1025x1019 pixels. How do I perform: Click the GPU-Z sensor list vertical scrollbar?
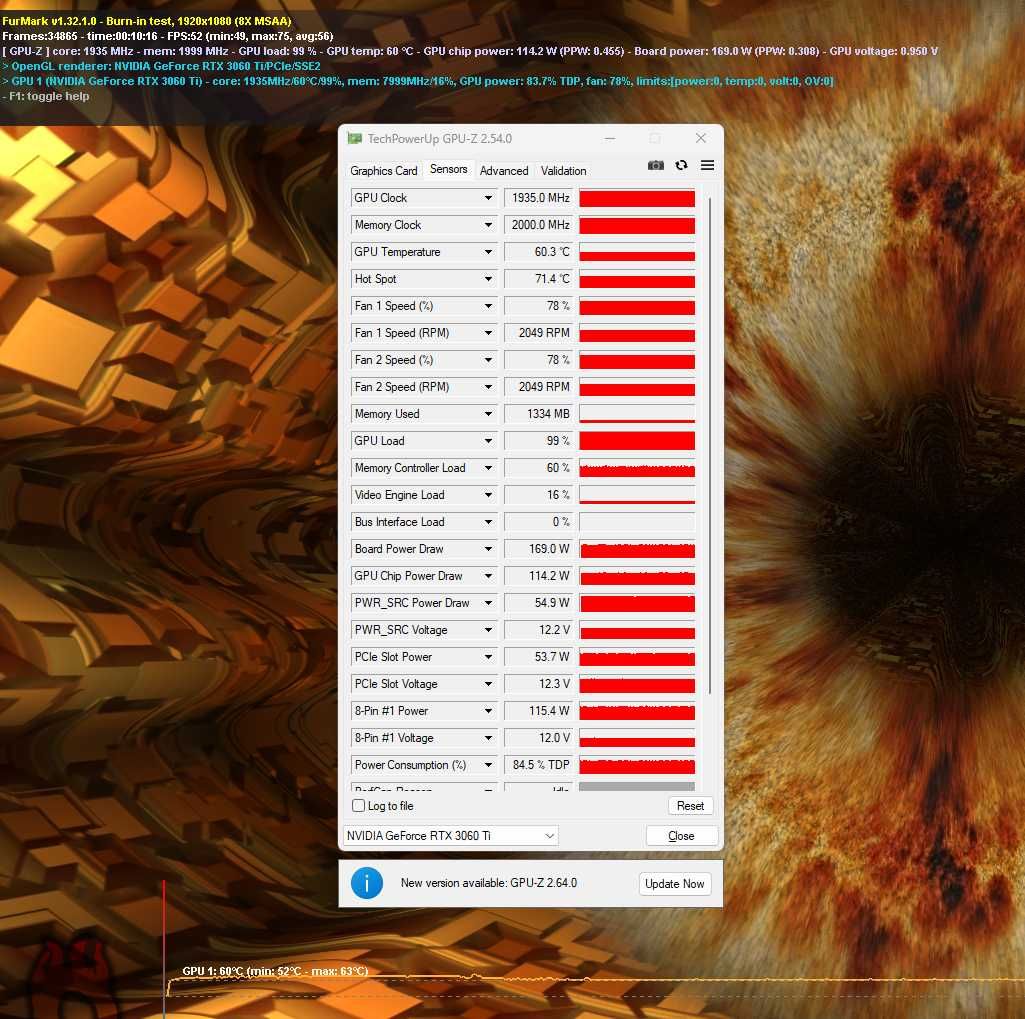[x=709, y=444]
